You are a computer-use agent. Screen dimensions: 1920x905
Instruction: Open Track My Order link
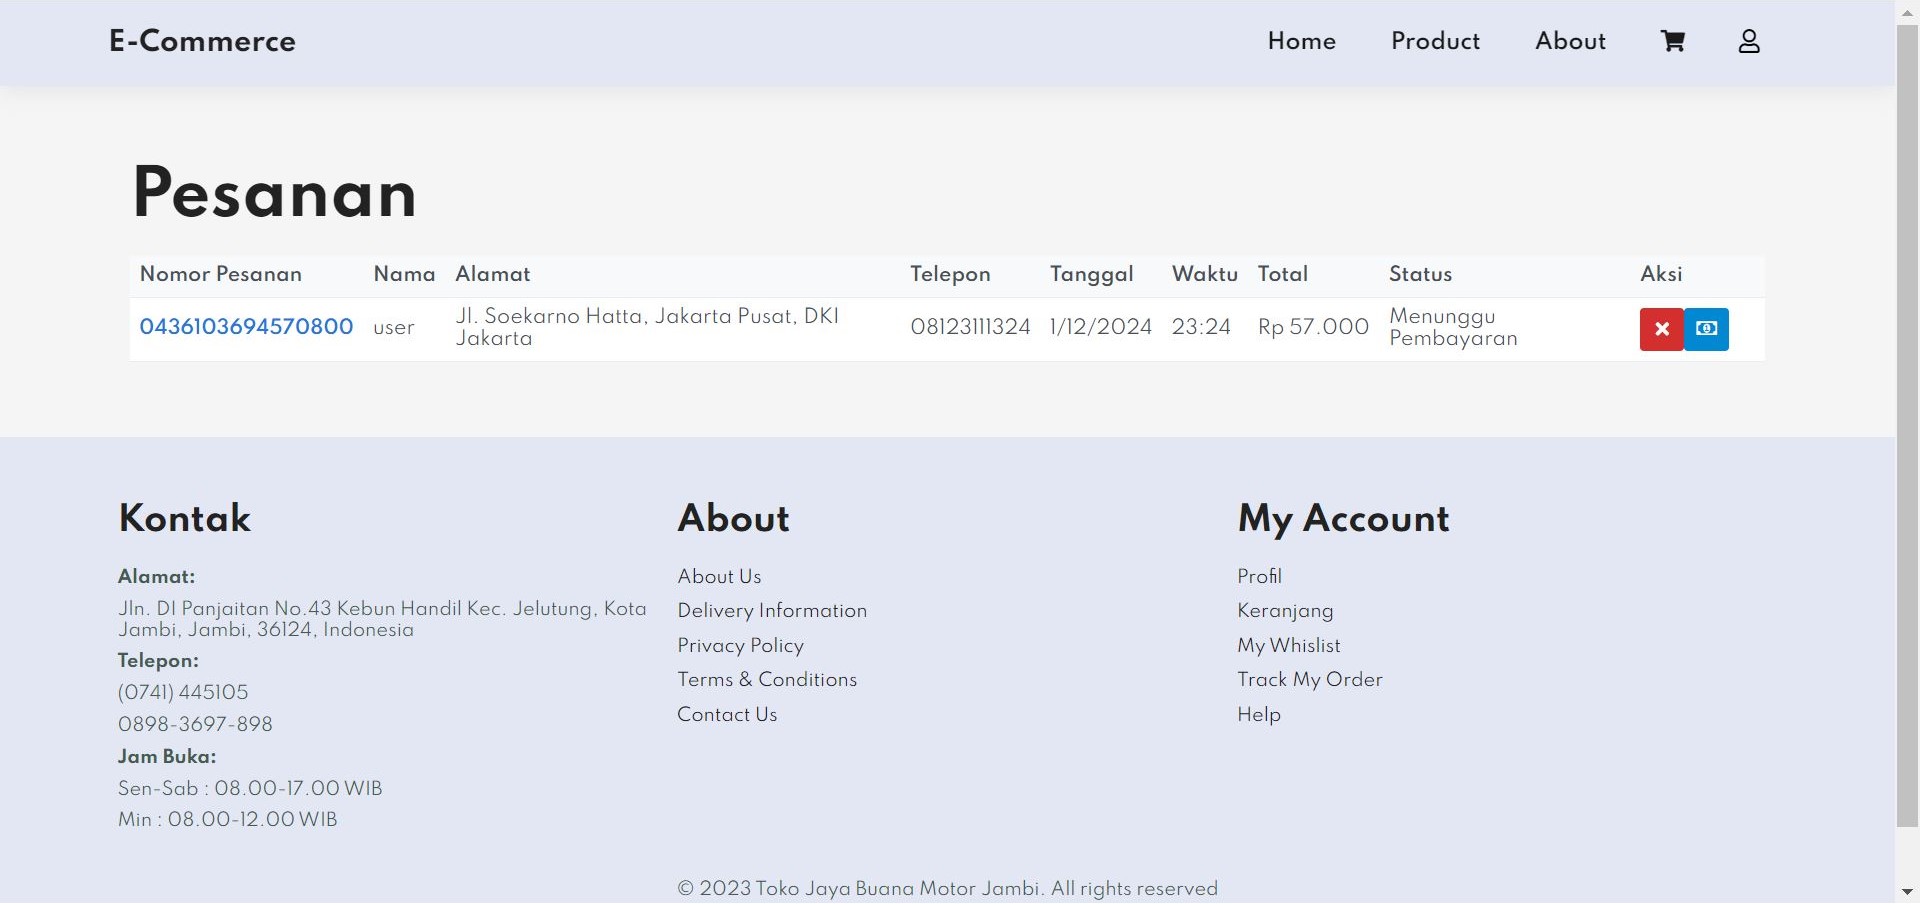[x=1310, y=680]
